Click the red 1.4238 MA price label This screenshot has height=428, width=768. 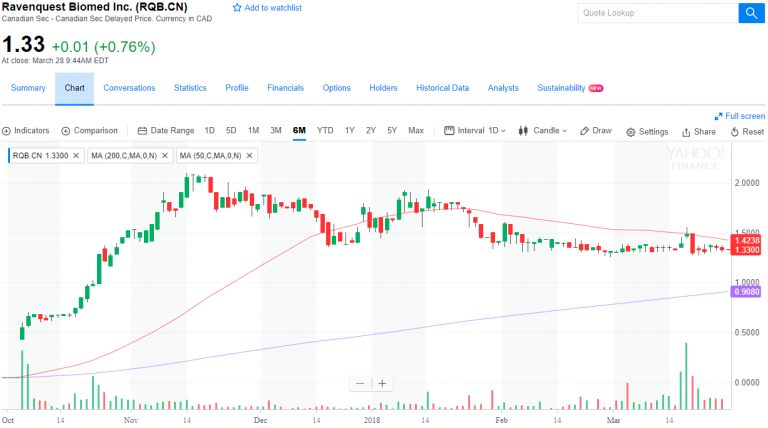coord(745,240)
